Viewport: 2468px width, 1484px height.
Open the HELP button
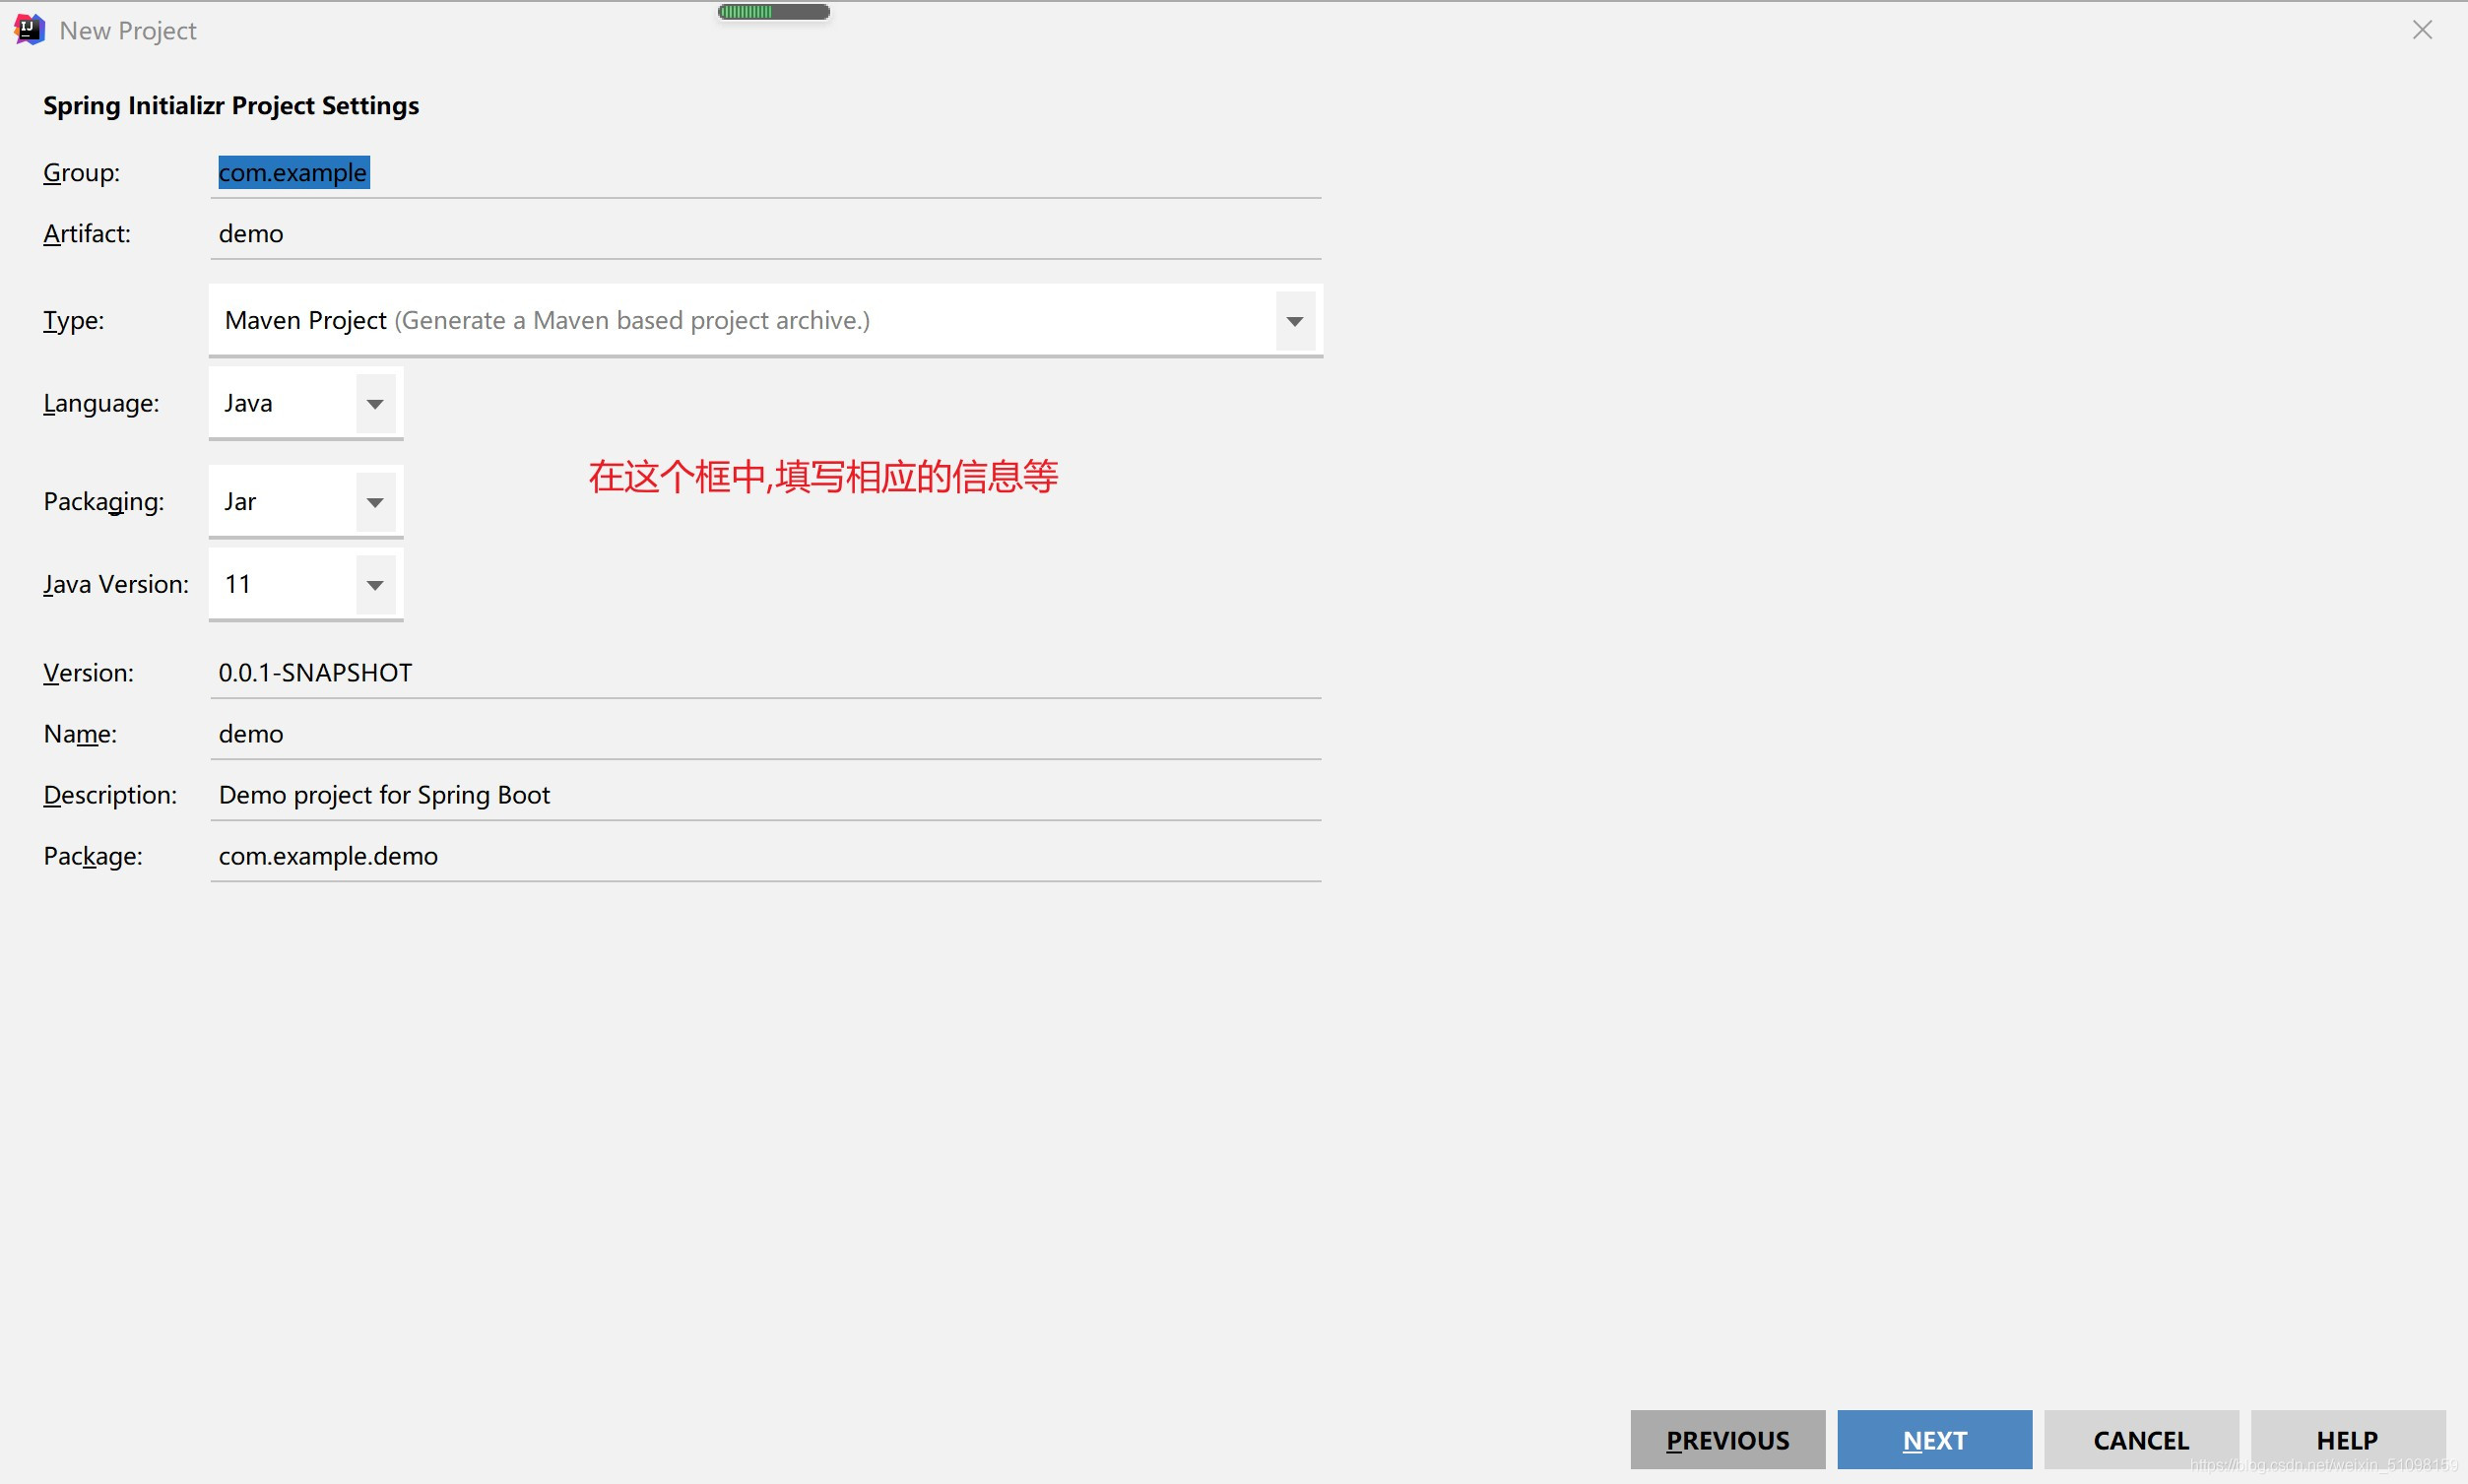click(2347, 1439)
